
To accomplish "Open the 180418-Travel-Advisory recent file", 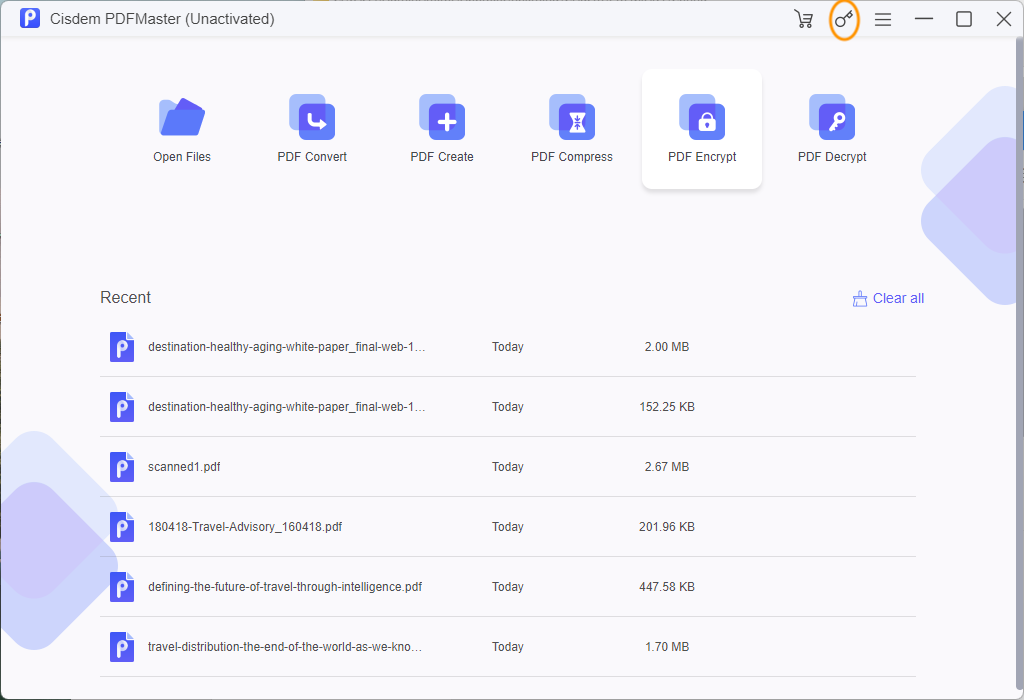I will coord(245,526).
